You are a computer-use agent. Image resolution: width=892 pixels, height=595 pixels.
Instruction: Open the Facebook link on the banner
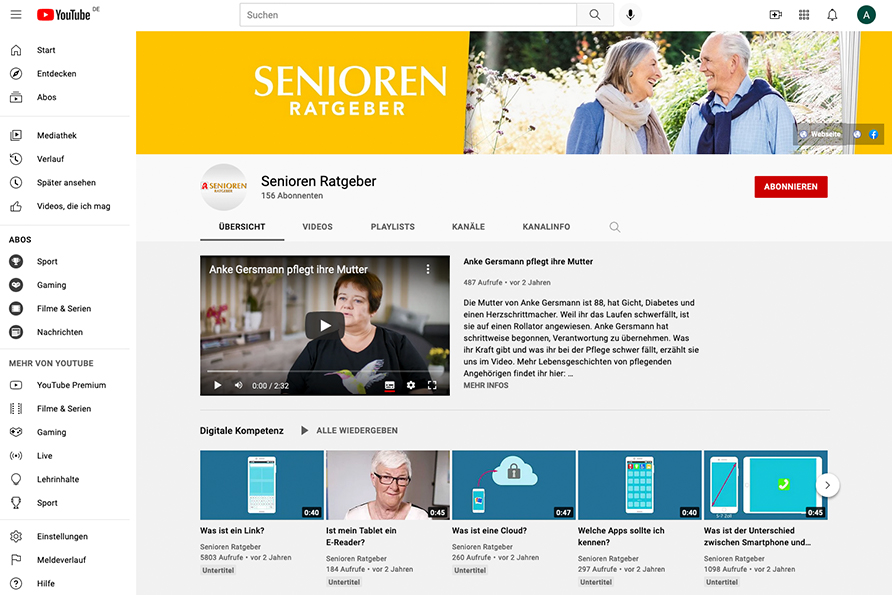click(874, 135)
